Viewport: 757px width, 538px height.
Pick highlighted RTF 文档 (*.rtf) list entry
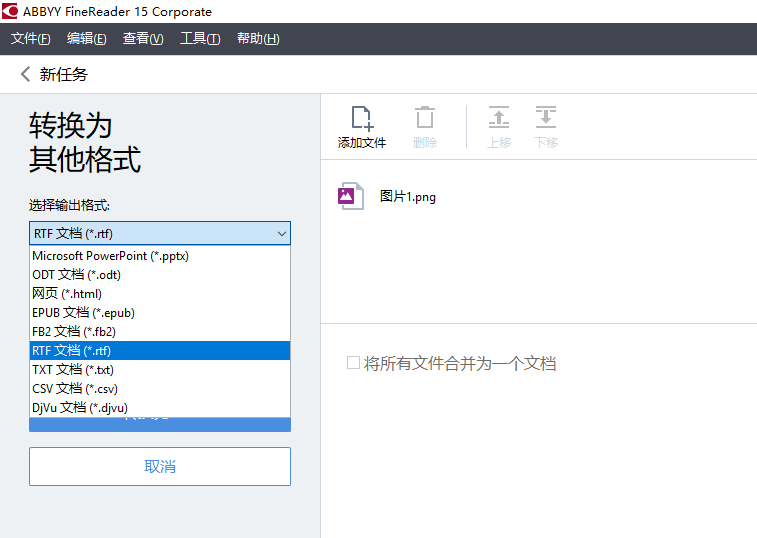click(x=160, y=351)
